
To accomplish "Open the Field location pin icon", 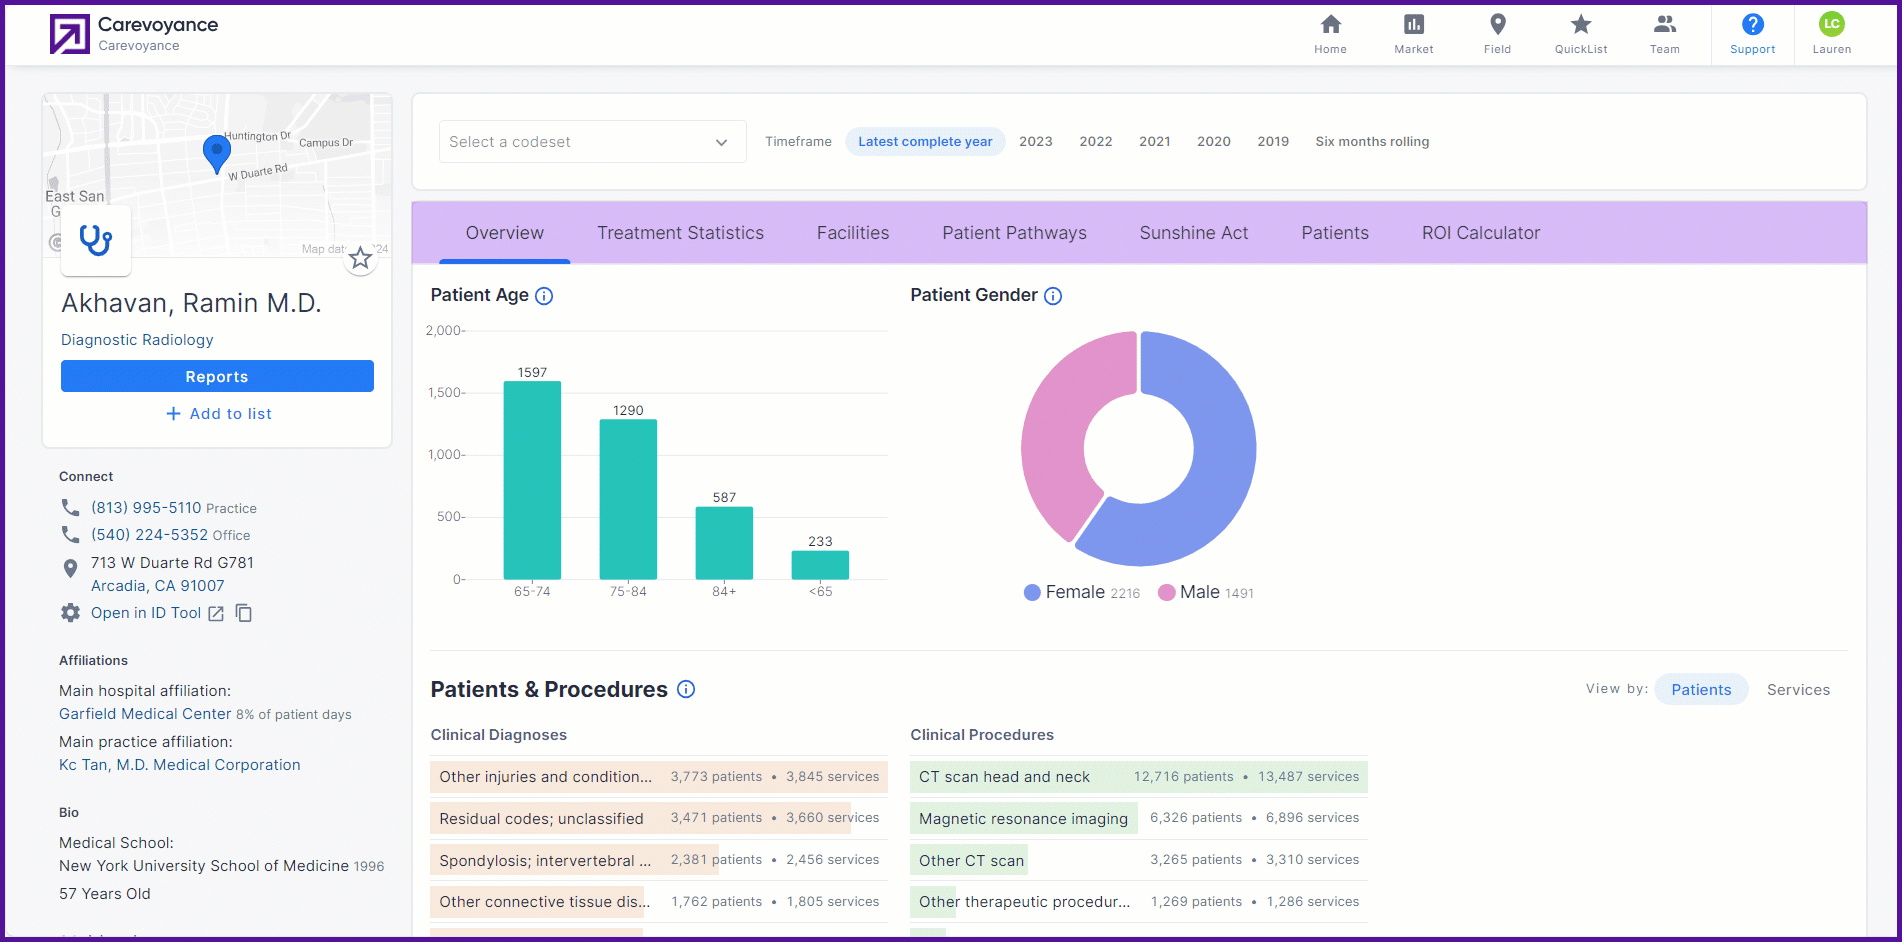I will [1497, 24].
